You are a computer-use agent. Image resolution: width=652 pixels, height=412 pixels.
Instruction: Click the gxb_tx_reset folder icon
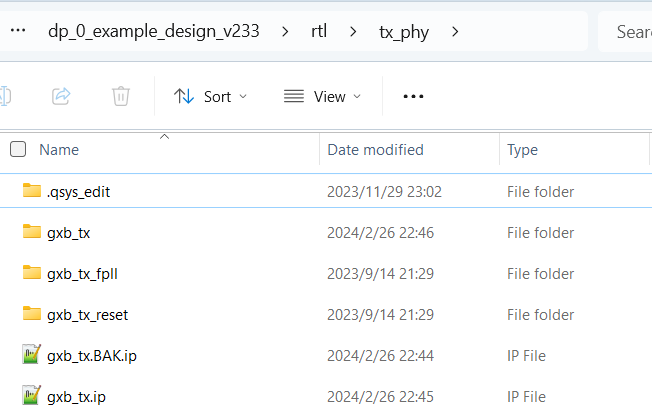click(x=31, y=314)
